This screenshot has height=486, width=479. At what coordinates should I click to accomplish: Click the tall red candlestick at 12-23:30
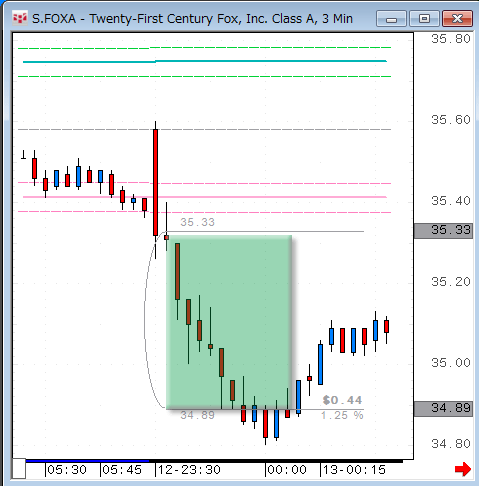pos(155,183)
